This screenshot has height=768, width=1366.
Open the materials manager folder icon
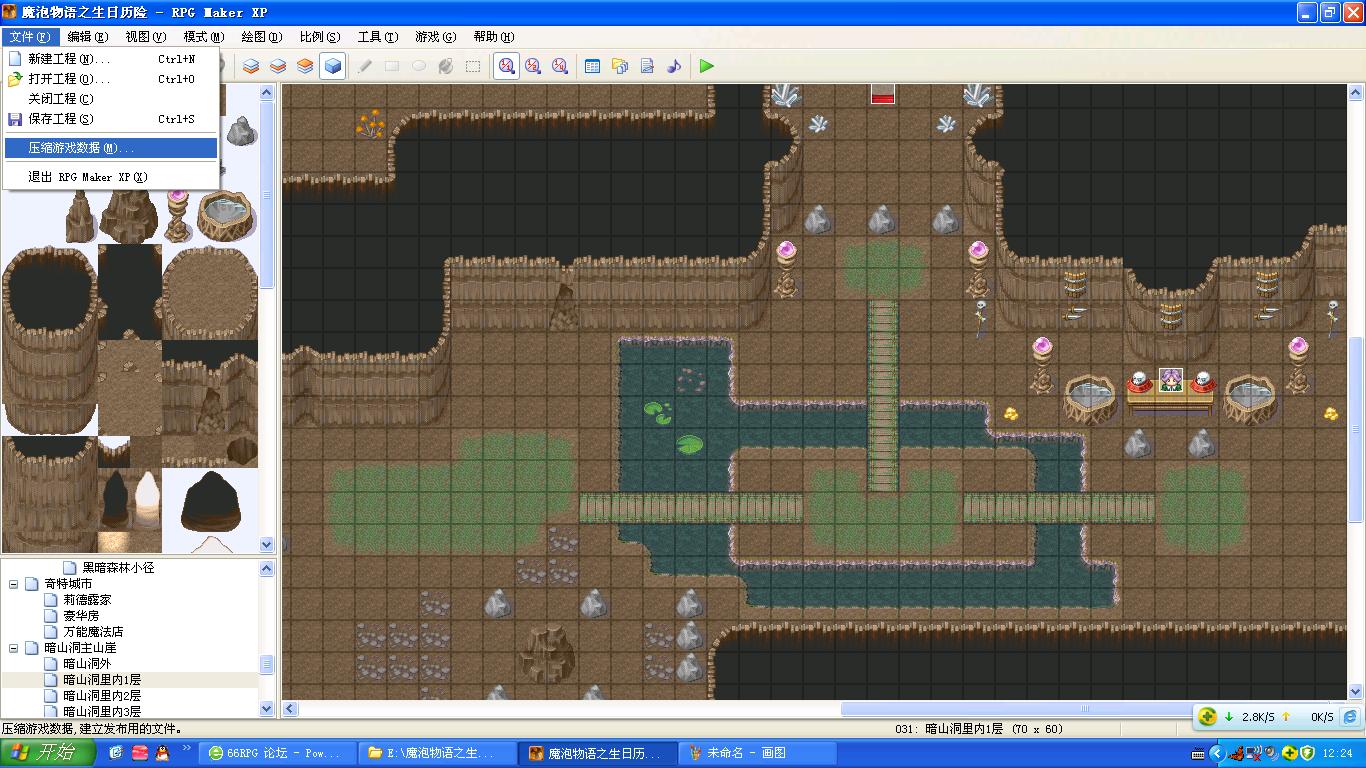(620, 66)
